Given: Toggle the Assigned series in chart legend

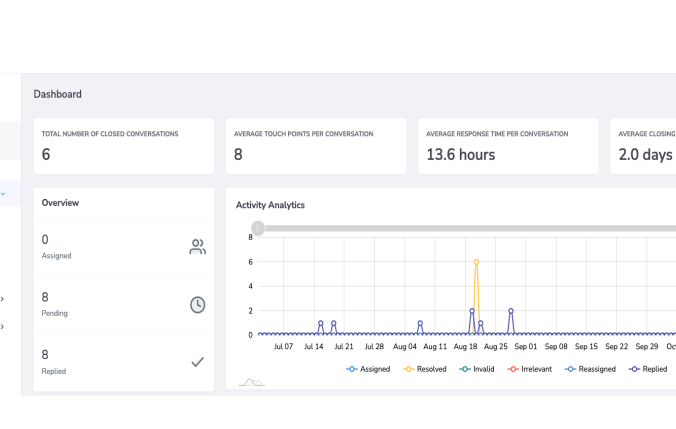Looking at the screenshot, I should pyautogui.click(x=368, y=369).
